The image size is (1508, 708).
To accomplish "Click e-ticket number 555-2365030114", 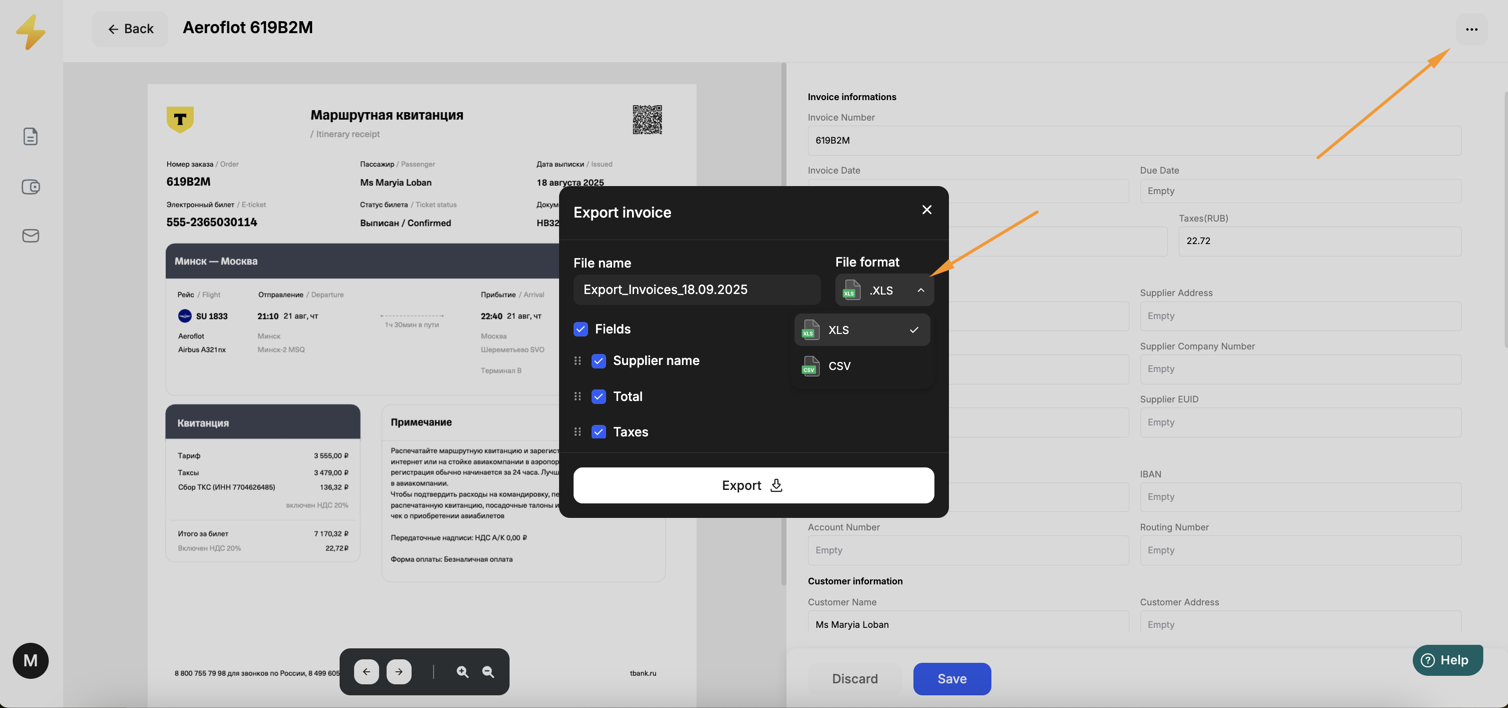I will [x=212, y=222].
